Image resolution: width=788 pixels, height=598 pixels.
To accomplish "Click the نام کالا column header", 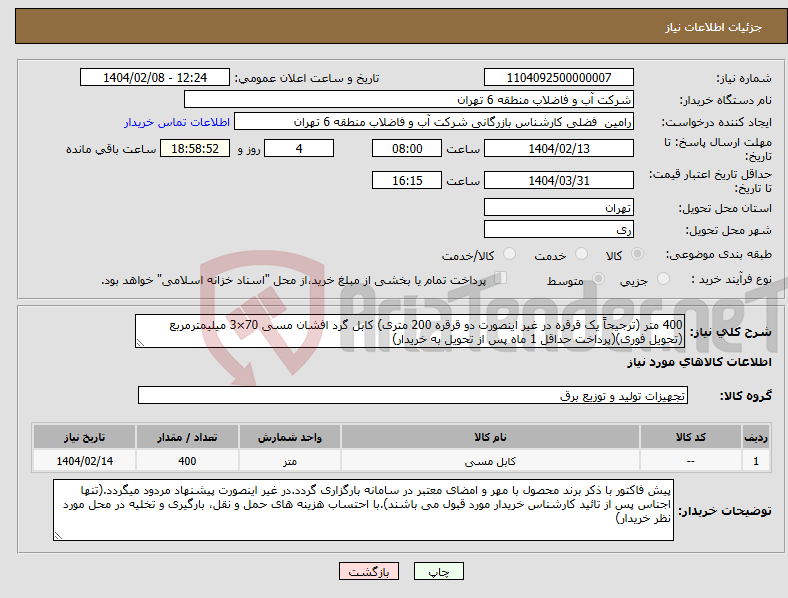I will 490,437.
